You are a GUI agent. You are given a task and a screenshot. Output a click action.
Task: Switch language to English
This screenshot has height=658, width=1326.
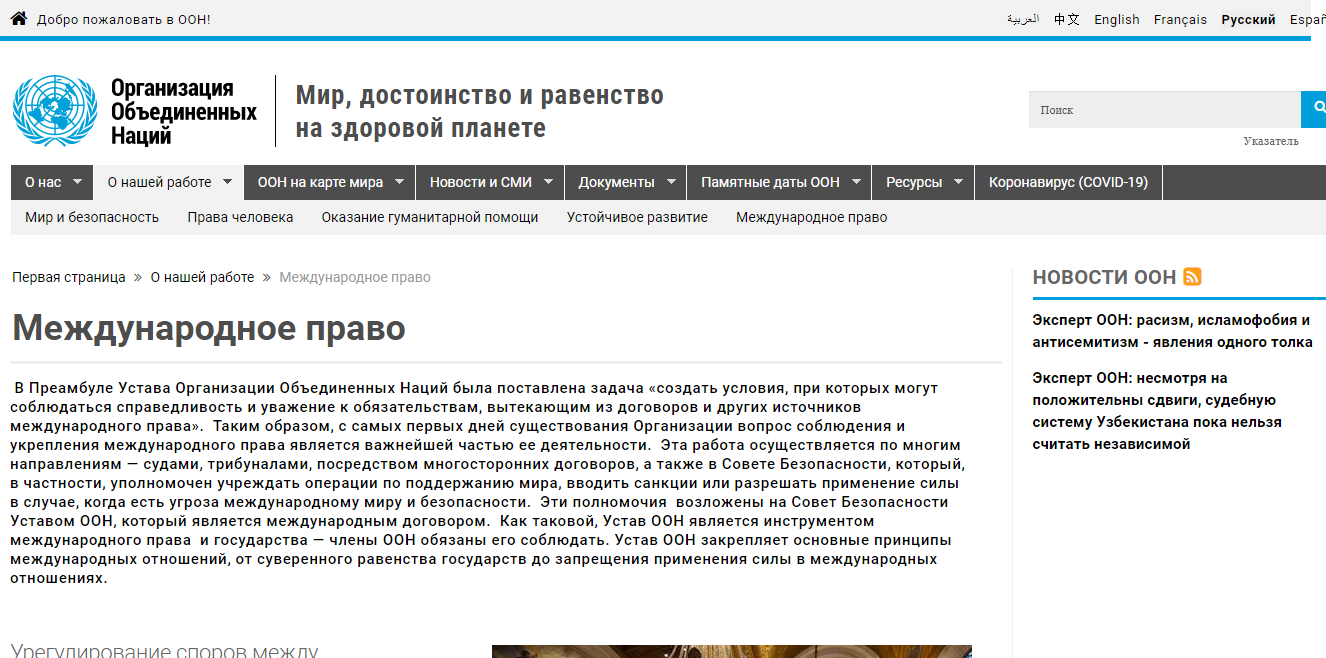[x=1116, y=19]
